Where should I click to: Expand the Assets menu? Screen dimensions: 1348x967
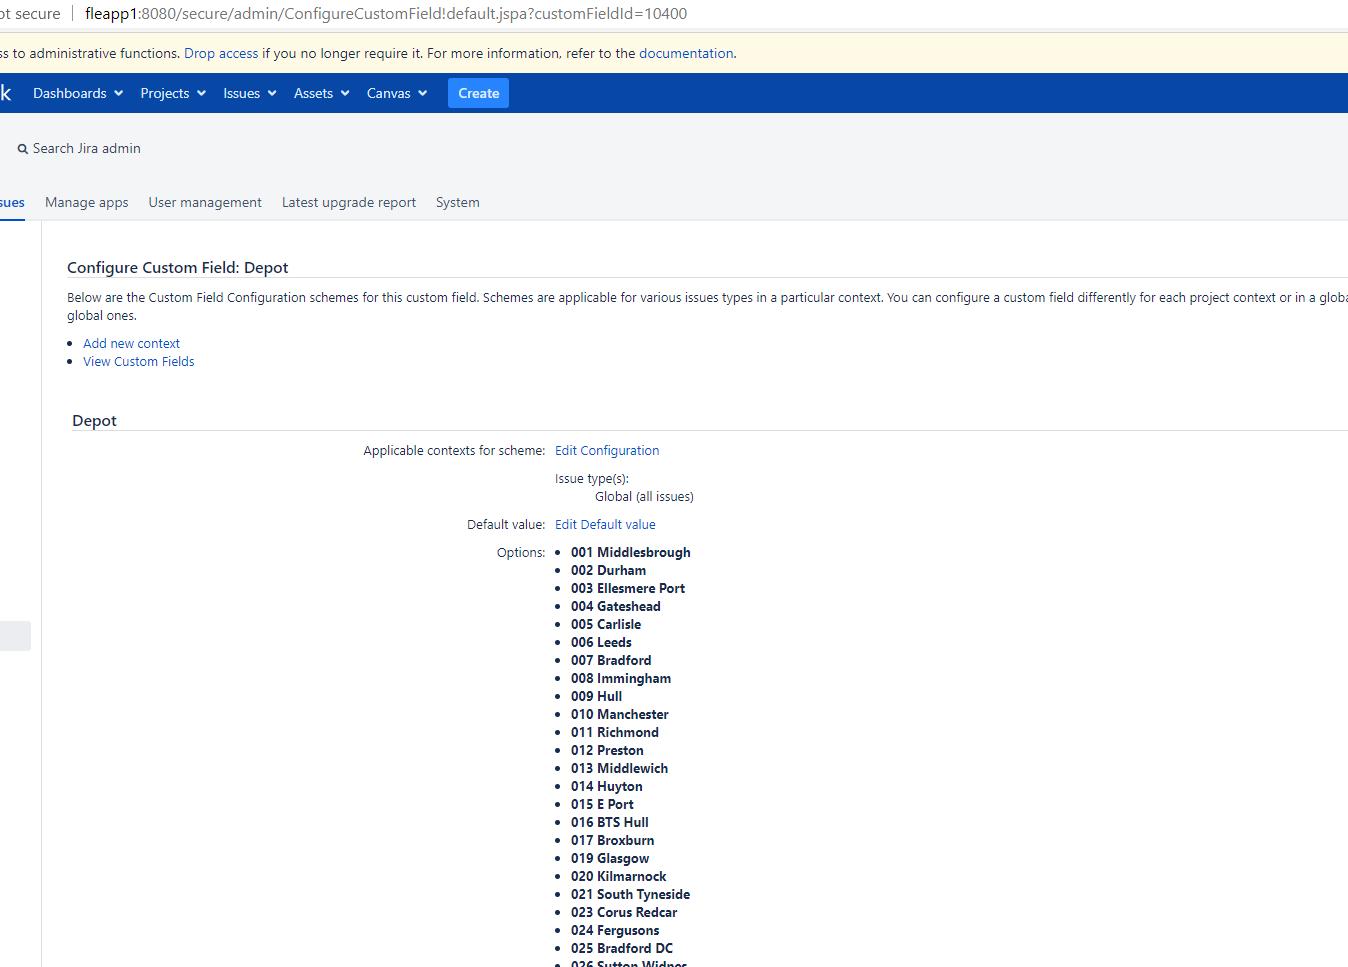pos(322,93)
